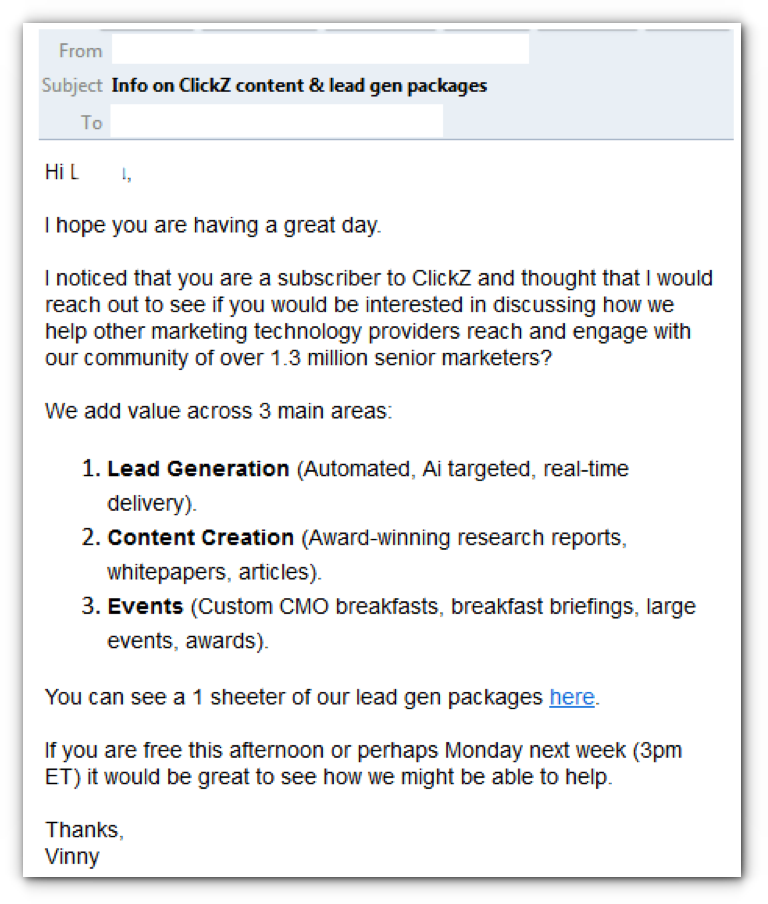Click the "events, awards" line
The width and height of the screenshot is (768, 904).
click(188, 642)
